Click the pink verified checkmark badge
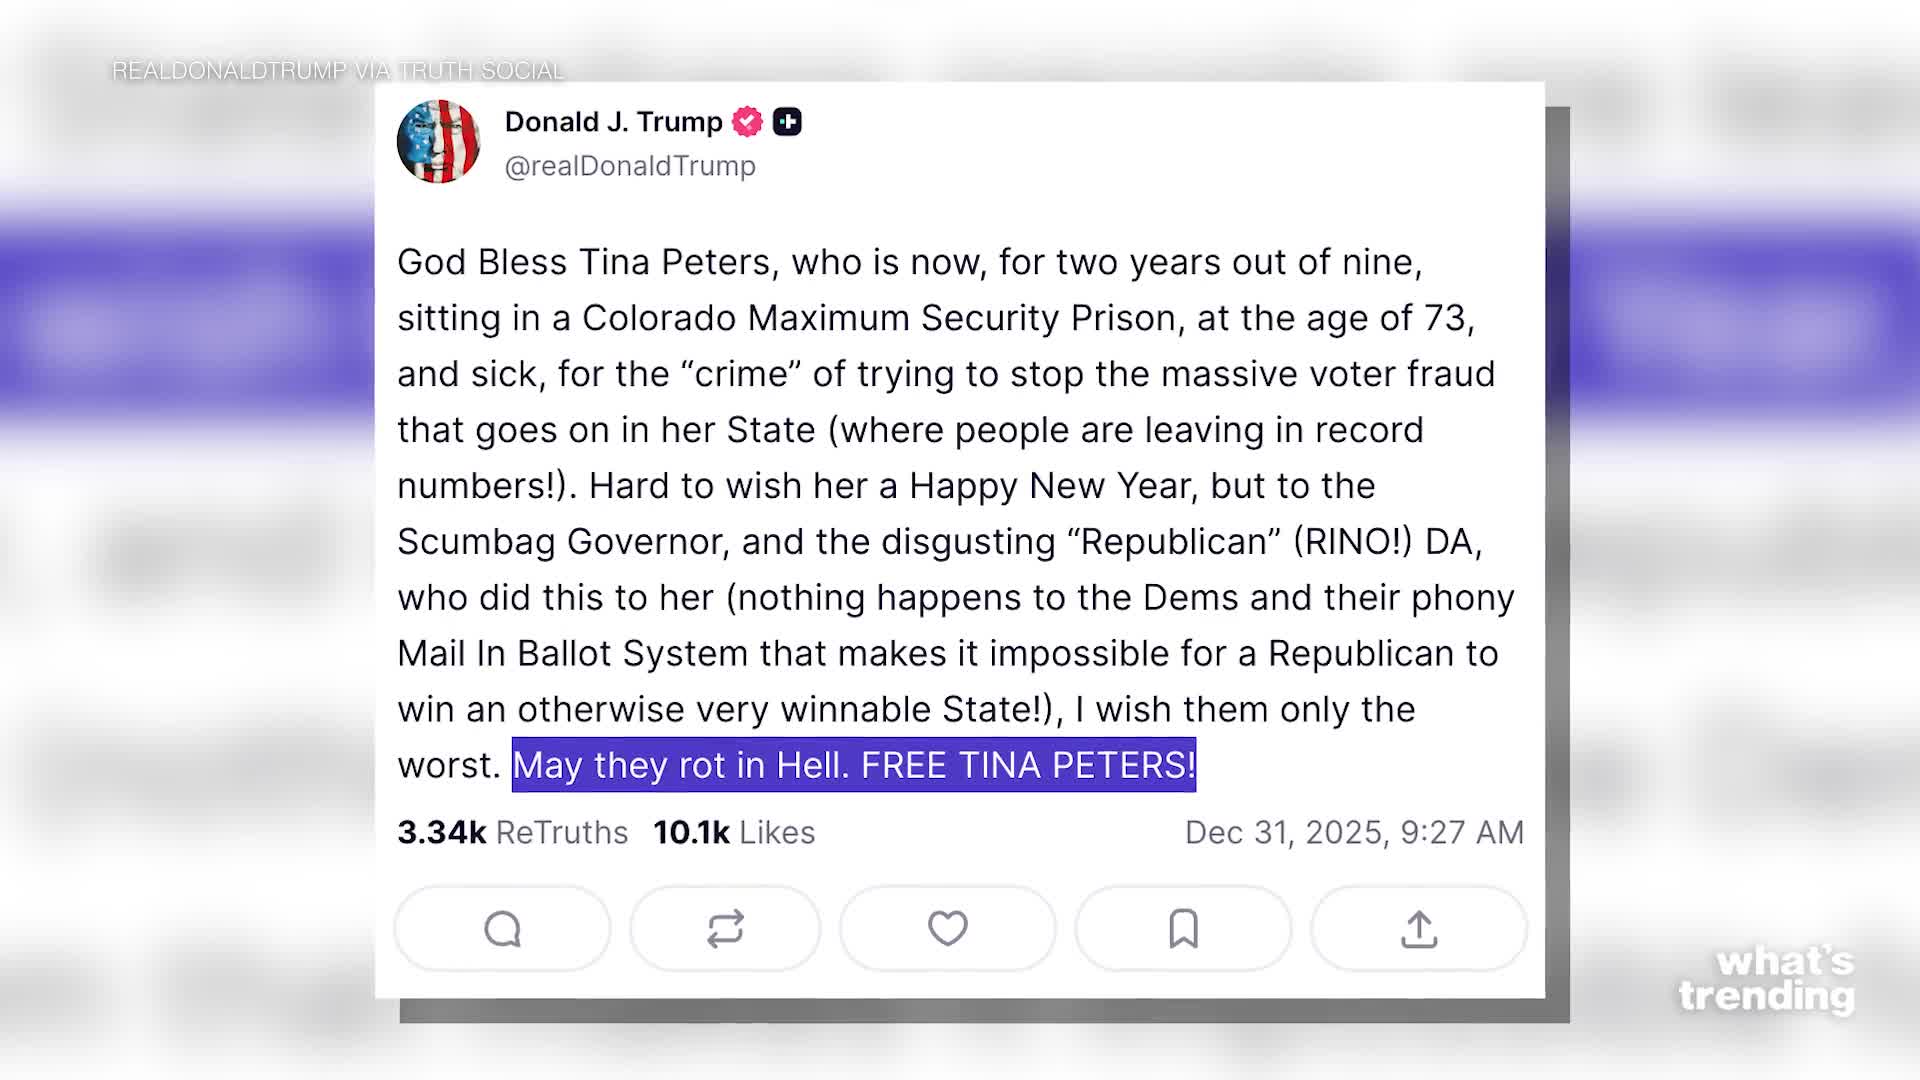This screenshot has width=1920, height=1080. [x=746, y=120]
